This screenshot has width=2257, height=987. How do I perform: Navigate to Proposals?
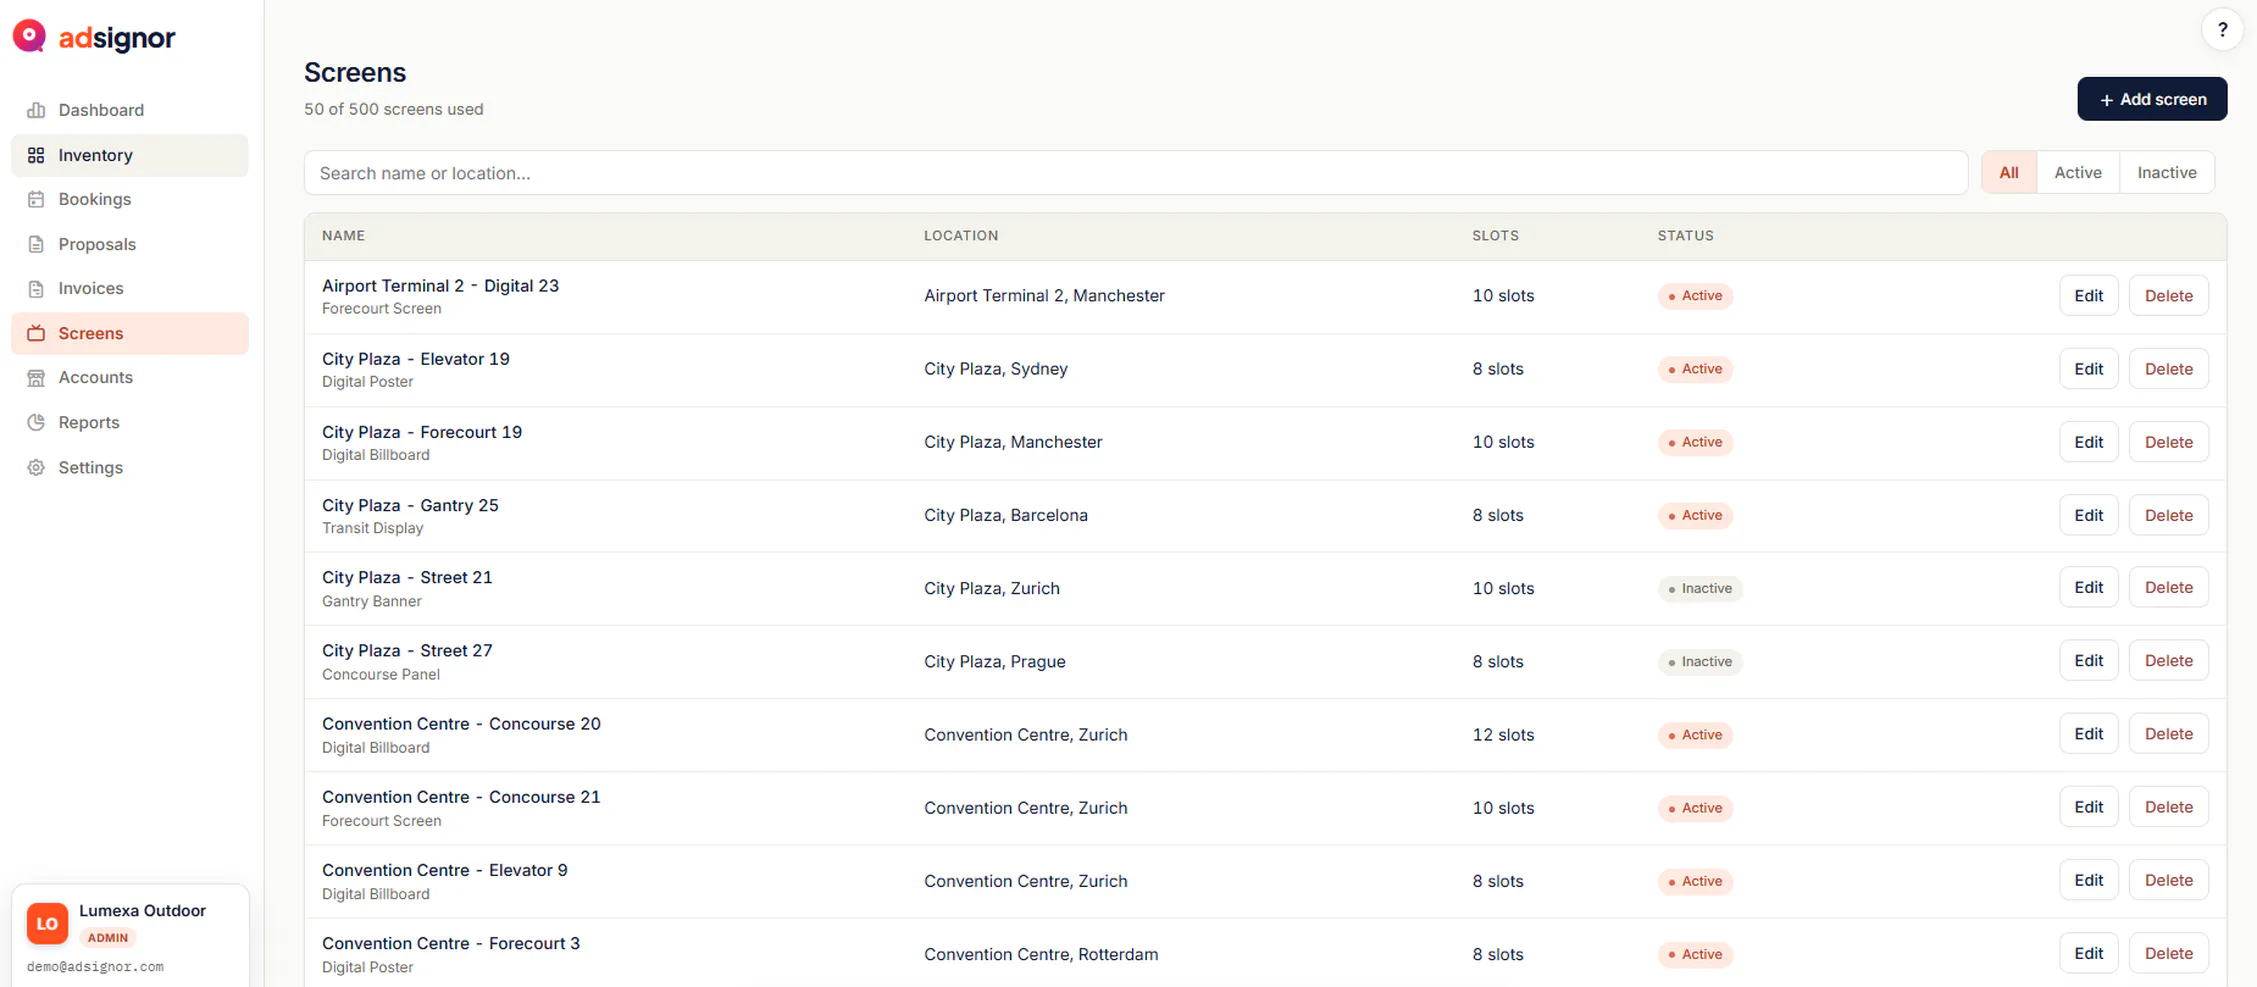[x=130, y=244]
